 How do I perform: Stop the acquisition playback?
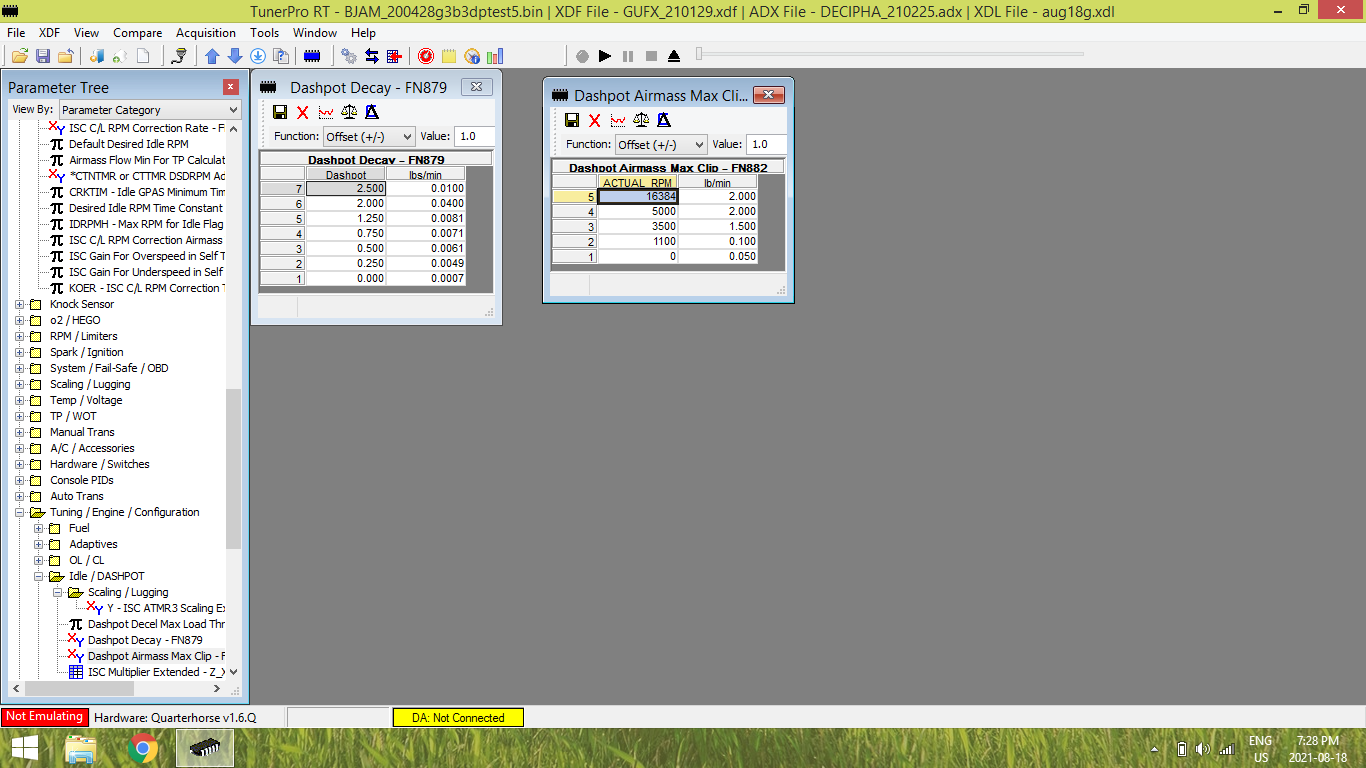(x=651, y=56)
